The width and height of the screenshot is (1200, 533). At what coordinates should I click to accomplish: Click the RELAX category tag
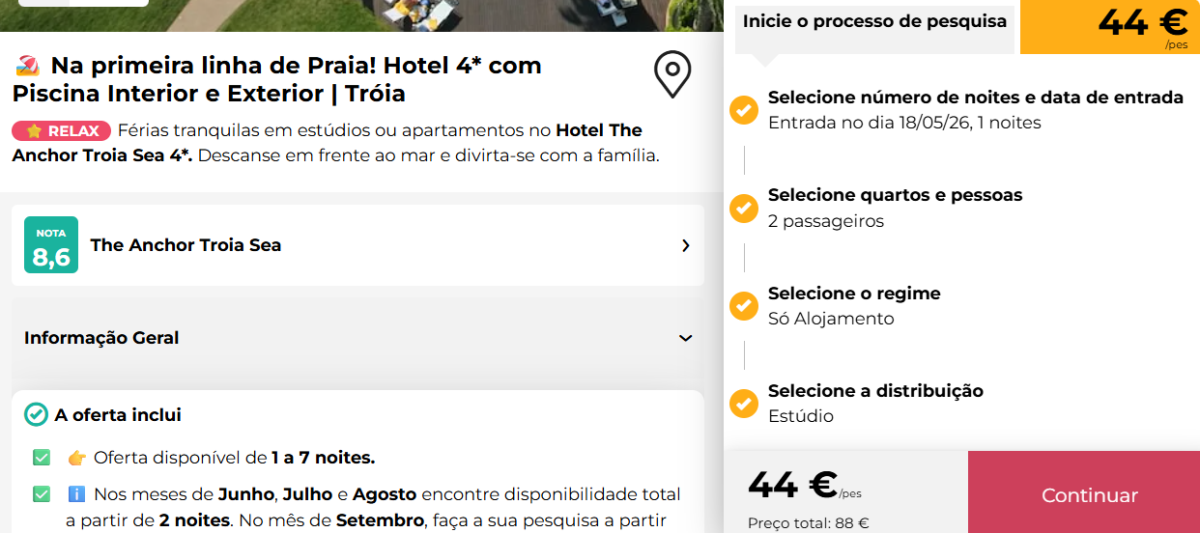pyautogui.click(x=62, y=131)
